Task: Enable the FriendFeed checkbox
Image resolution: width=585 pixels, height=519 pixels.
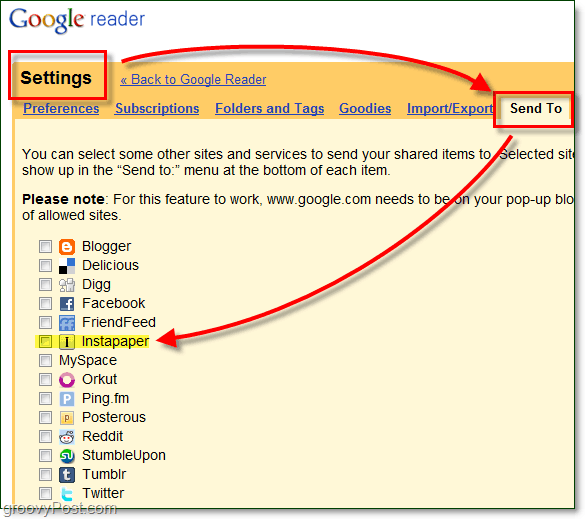Action: 46,322
